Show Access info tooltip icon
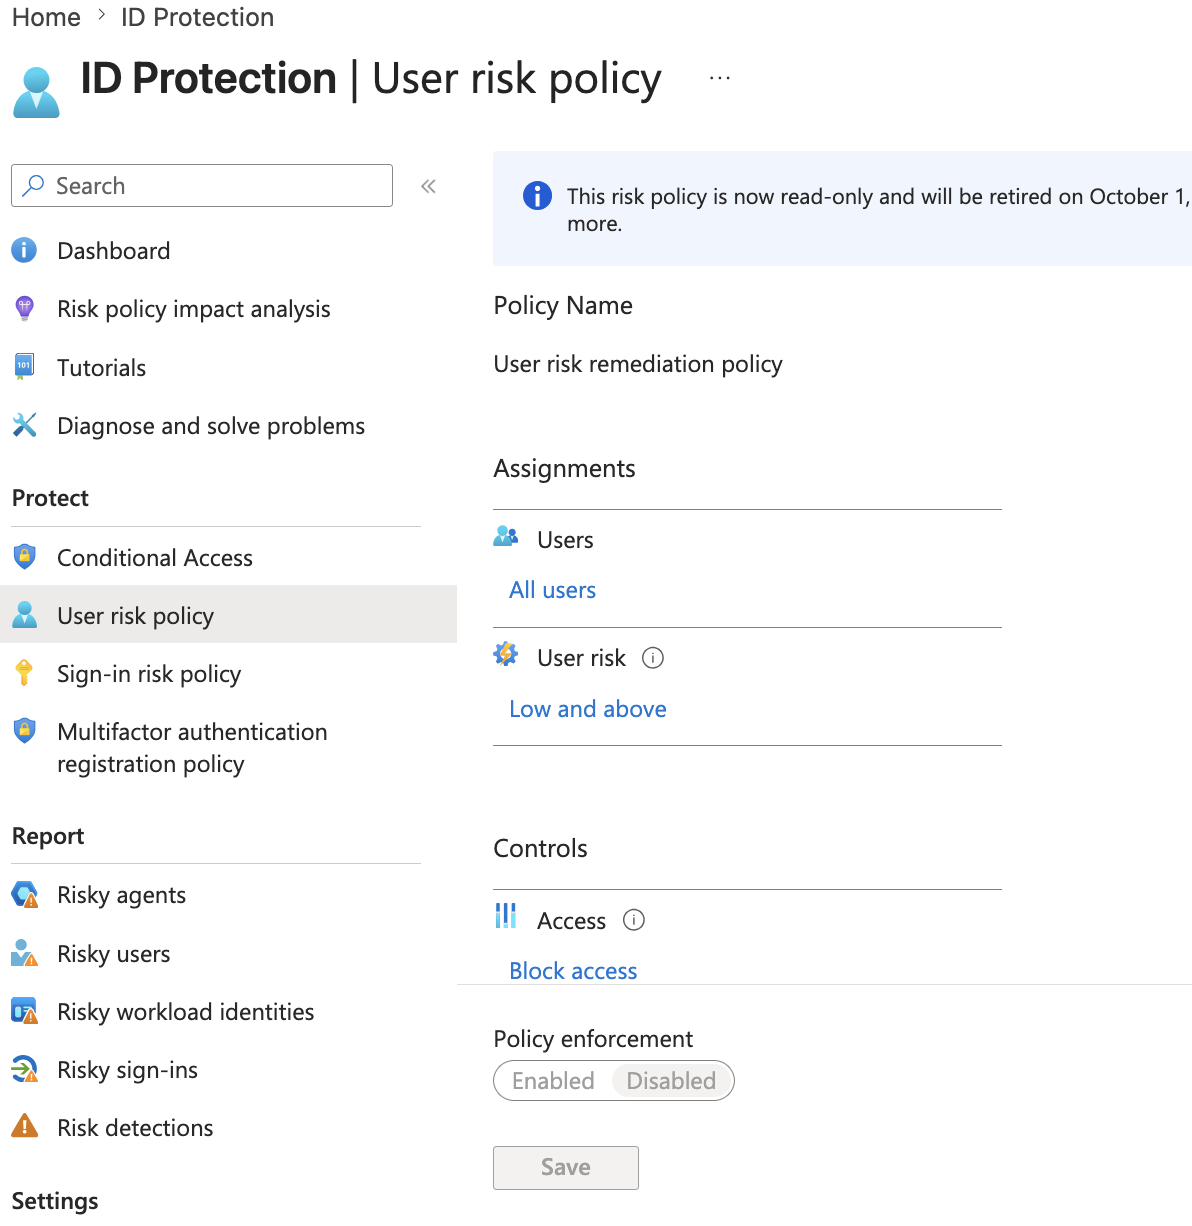 tap(634, 920)
